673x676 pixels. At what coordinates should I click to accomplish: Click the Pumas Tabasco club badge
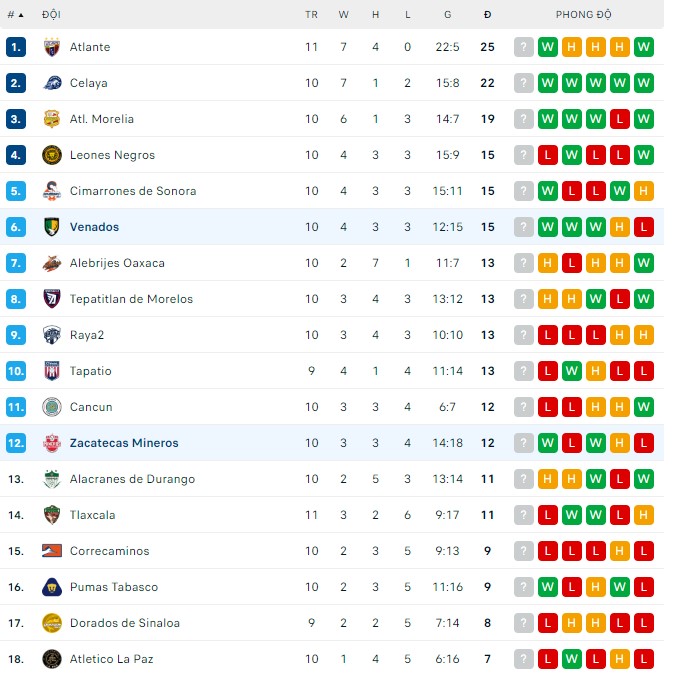(x=52, y=587)
